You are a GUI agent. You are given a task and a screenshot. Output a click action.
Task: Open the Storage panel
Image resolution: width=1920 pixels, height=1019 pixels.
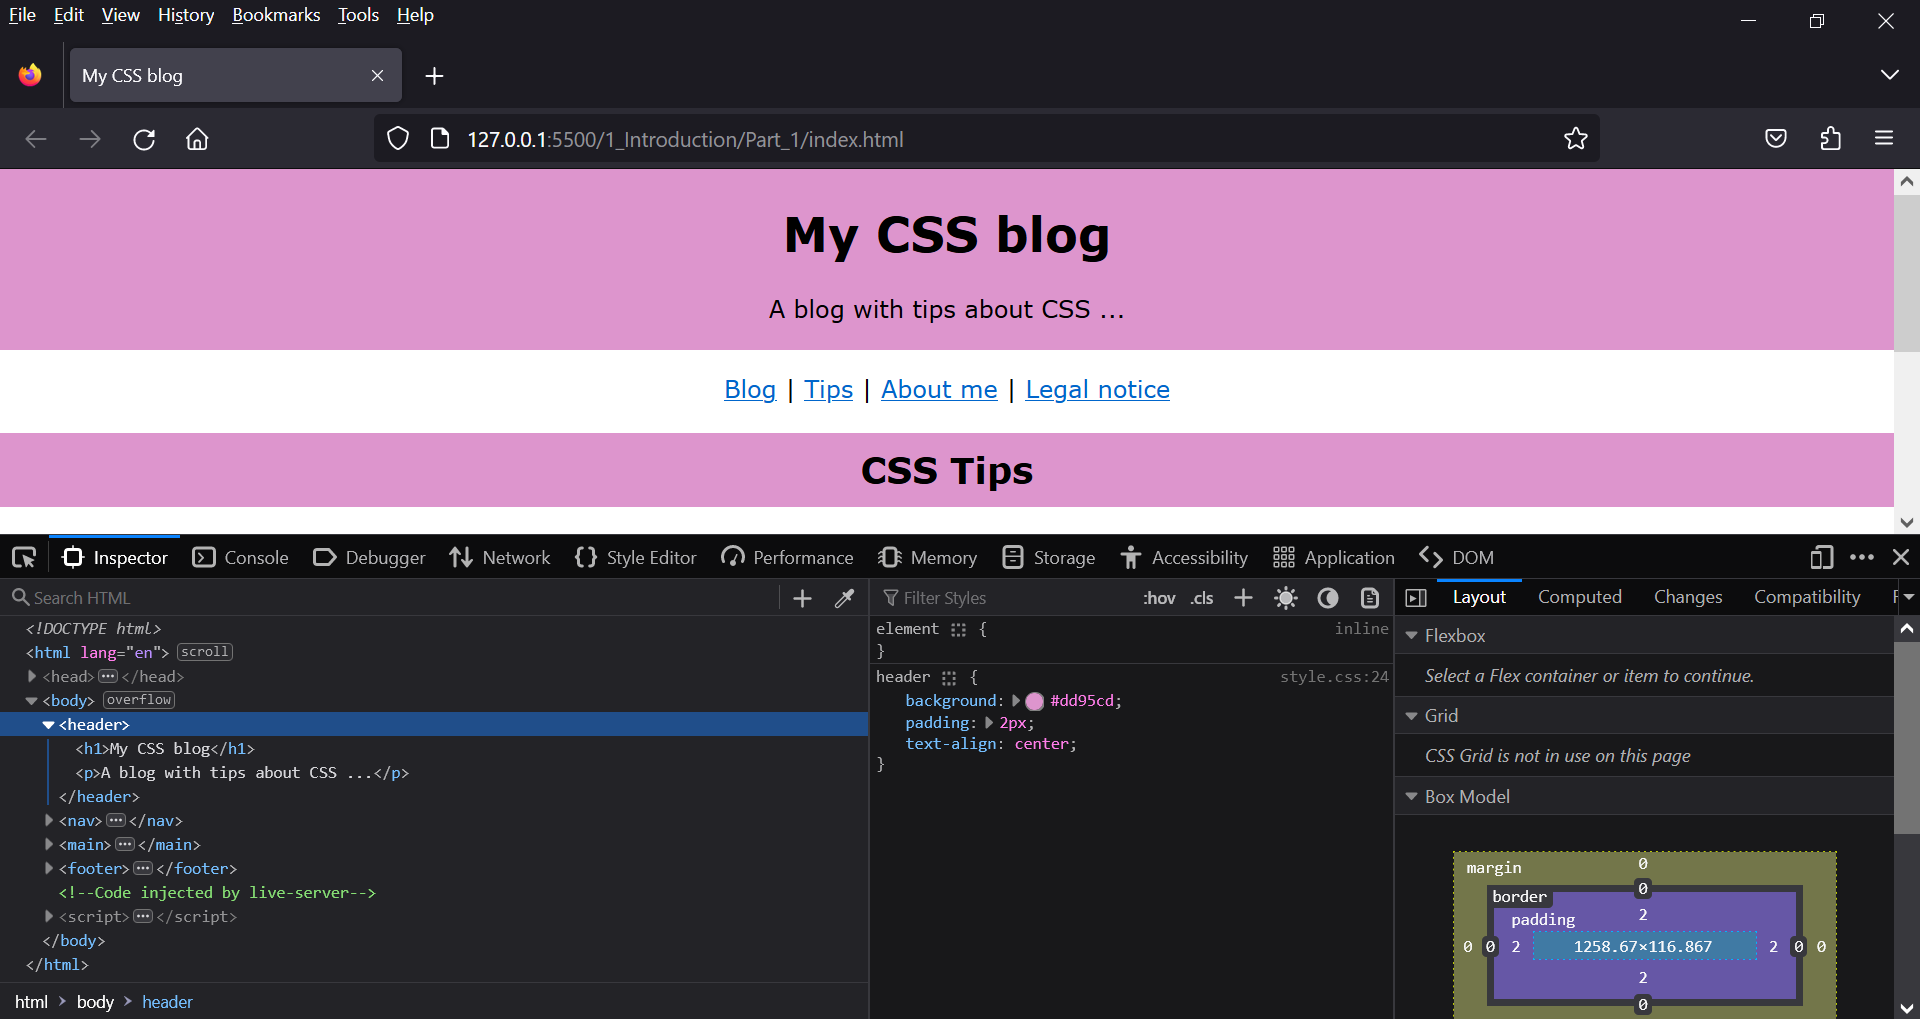[1049, 557]
